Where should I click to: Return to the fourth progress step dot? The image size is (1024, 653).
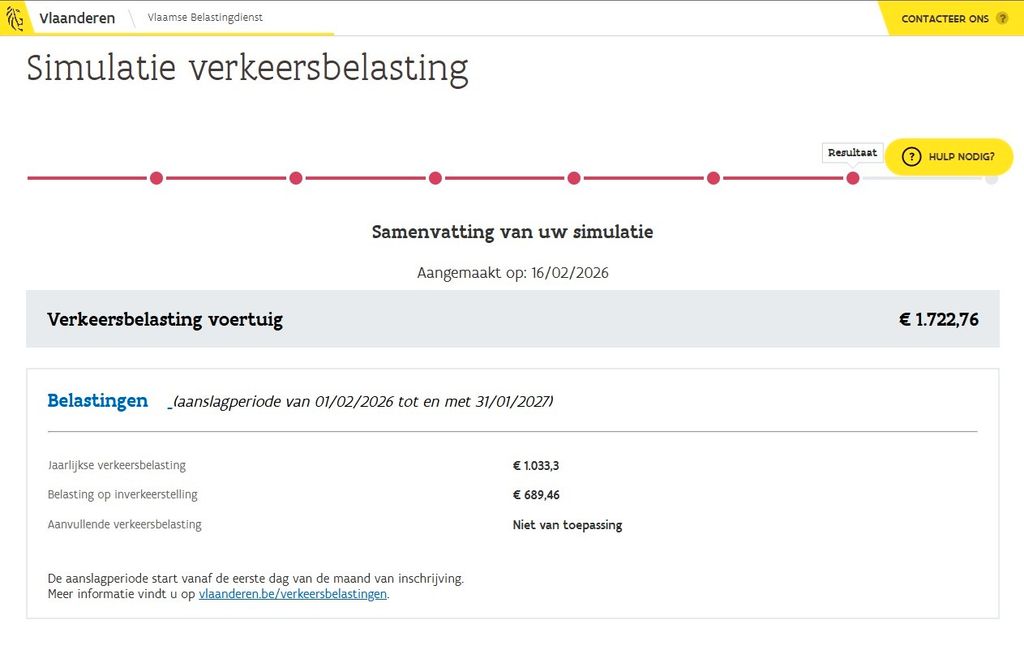tap(574, 178)
